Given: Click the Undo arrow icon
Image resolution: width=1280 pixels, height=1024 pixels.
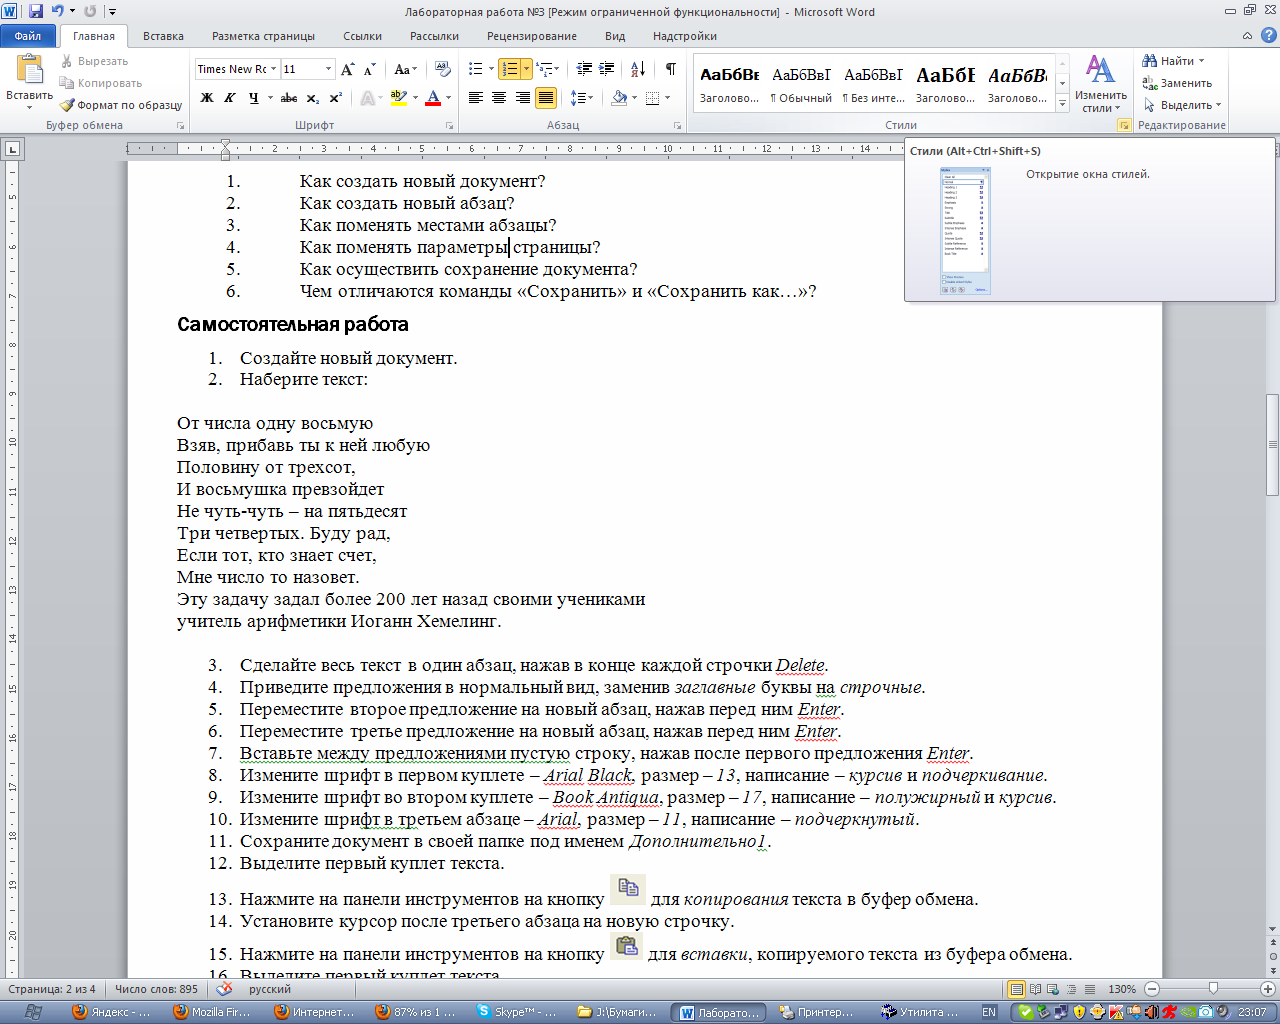Looking at the screenshot, I should coord(58,12).
